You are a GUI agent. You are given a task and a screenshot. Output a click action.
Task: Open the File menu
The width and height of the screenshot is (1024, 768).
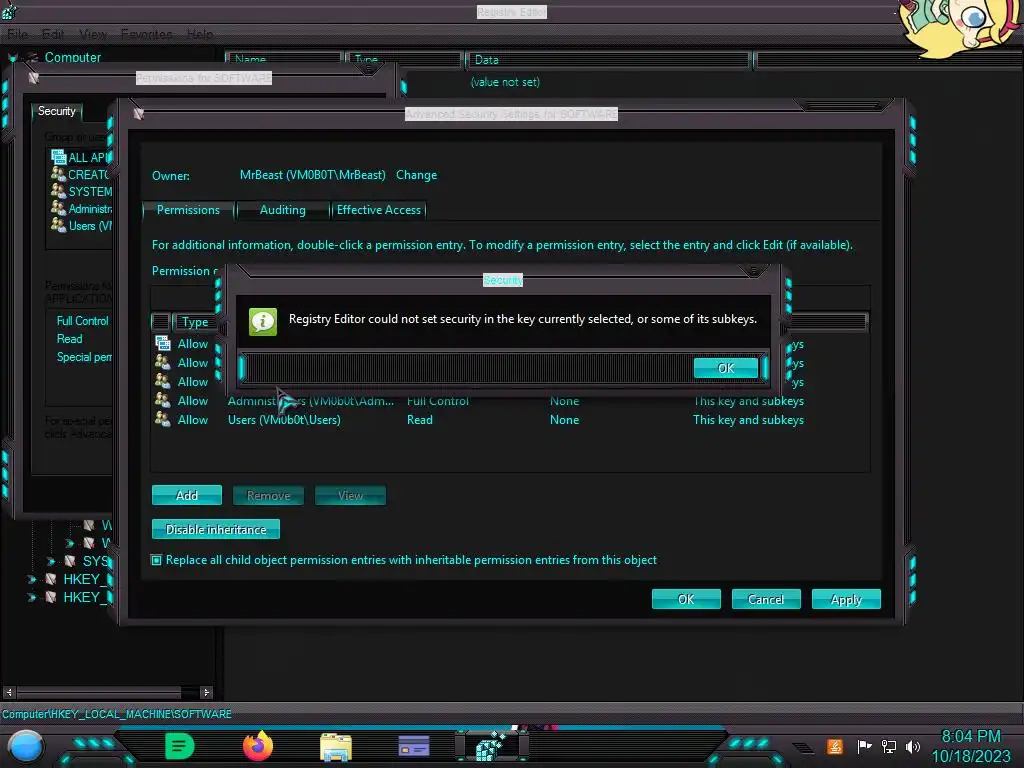tap(18, 34)
